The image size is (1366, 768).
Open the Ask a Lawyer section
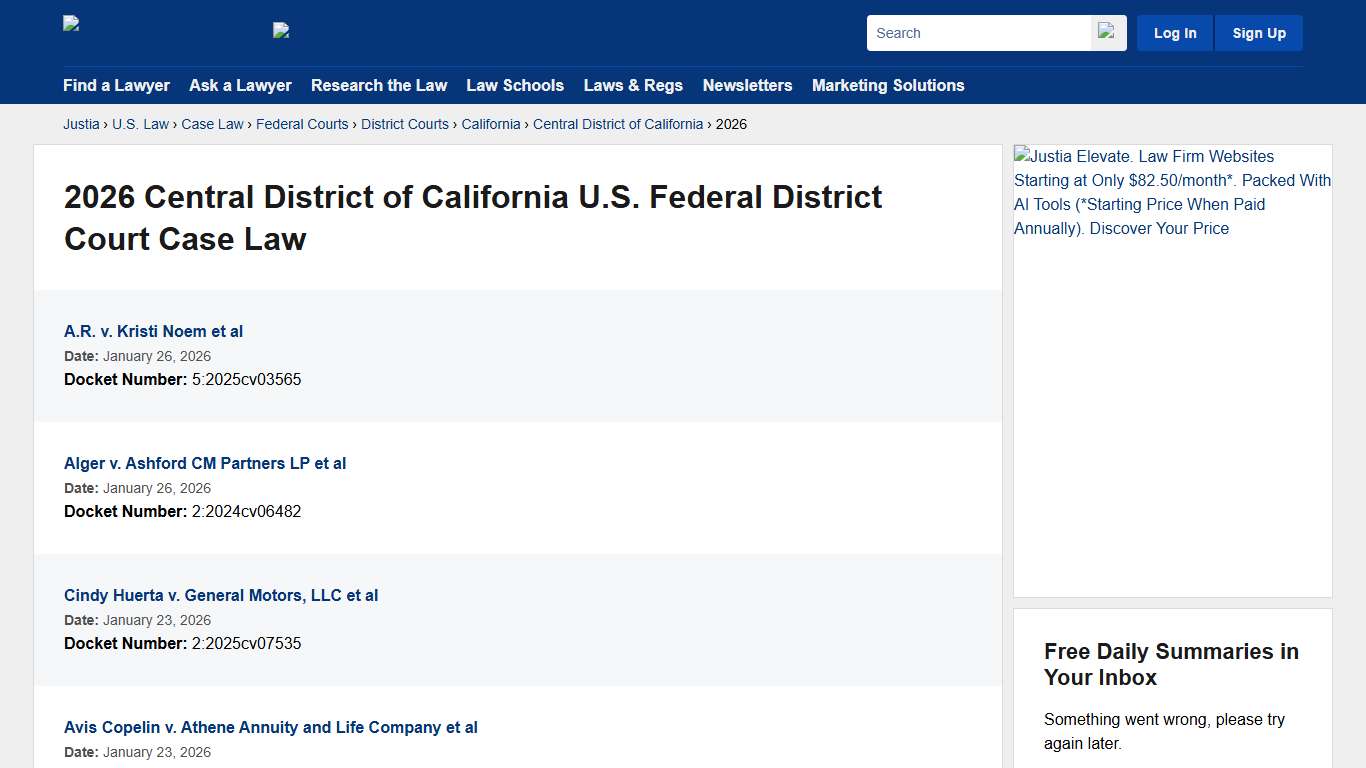[240, 86]
